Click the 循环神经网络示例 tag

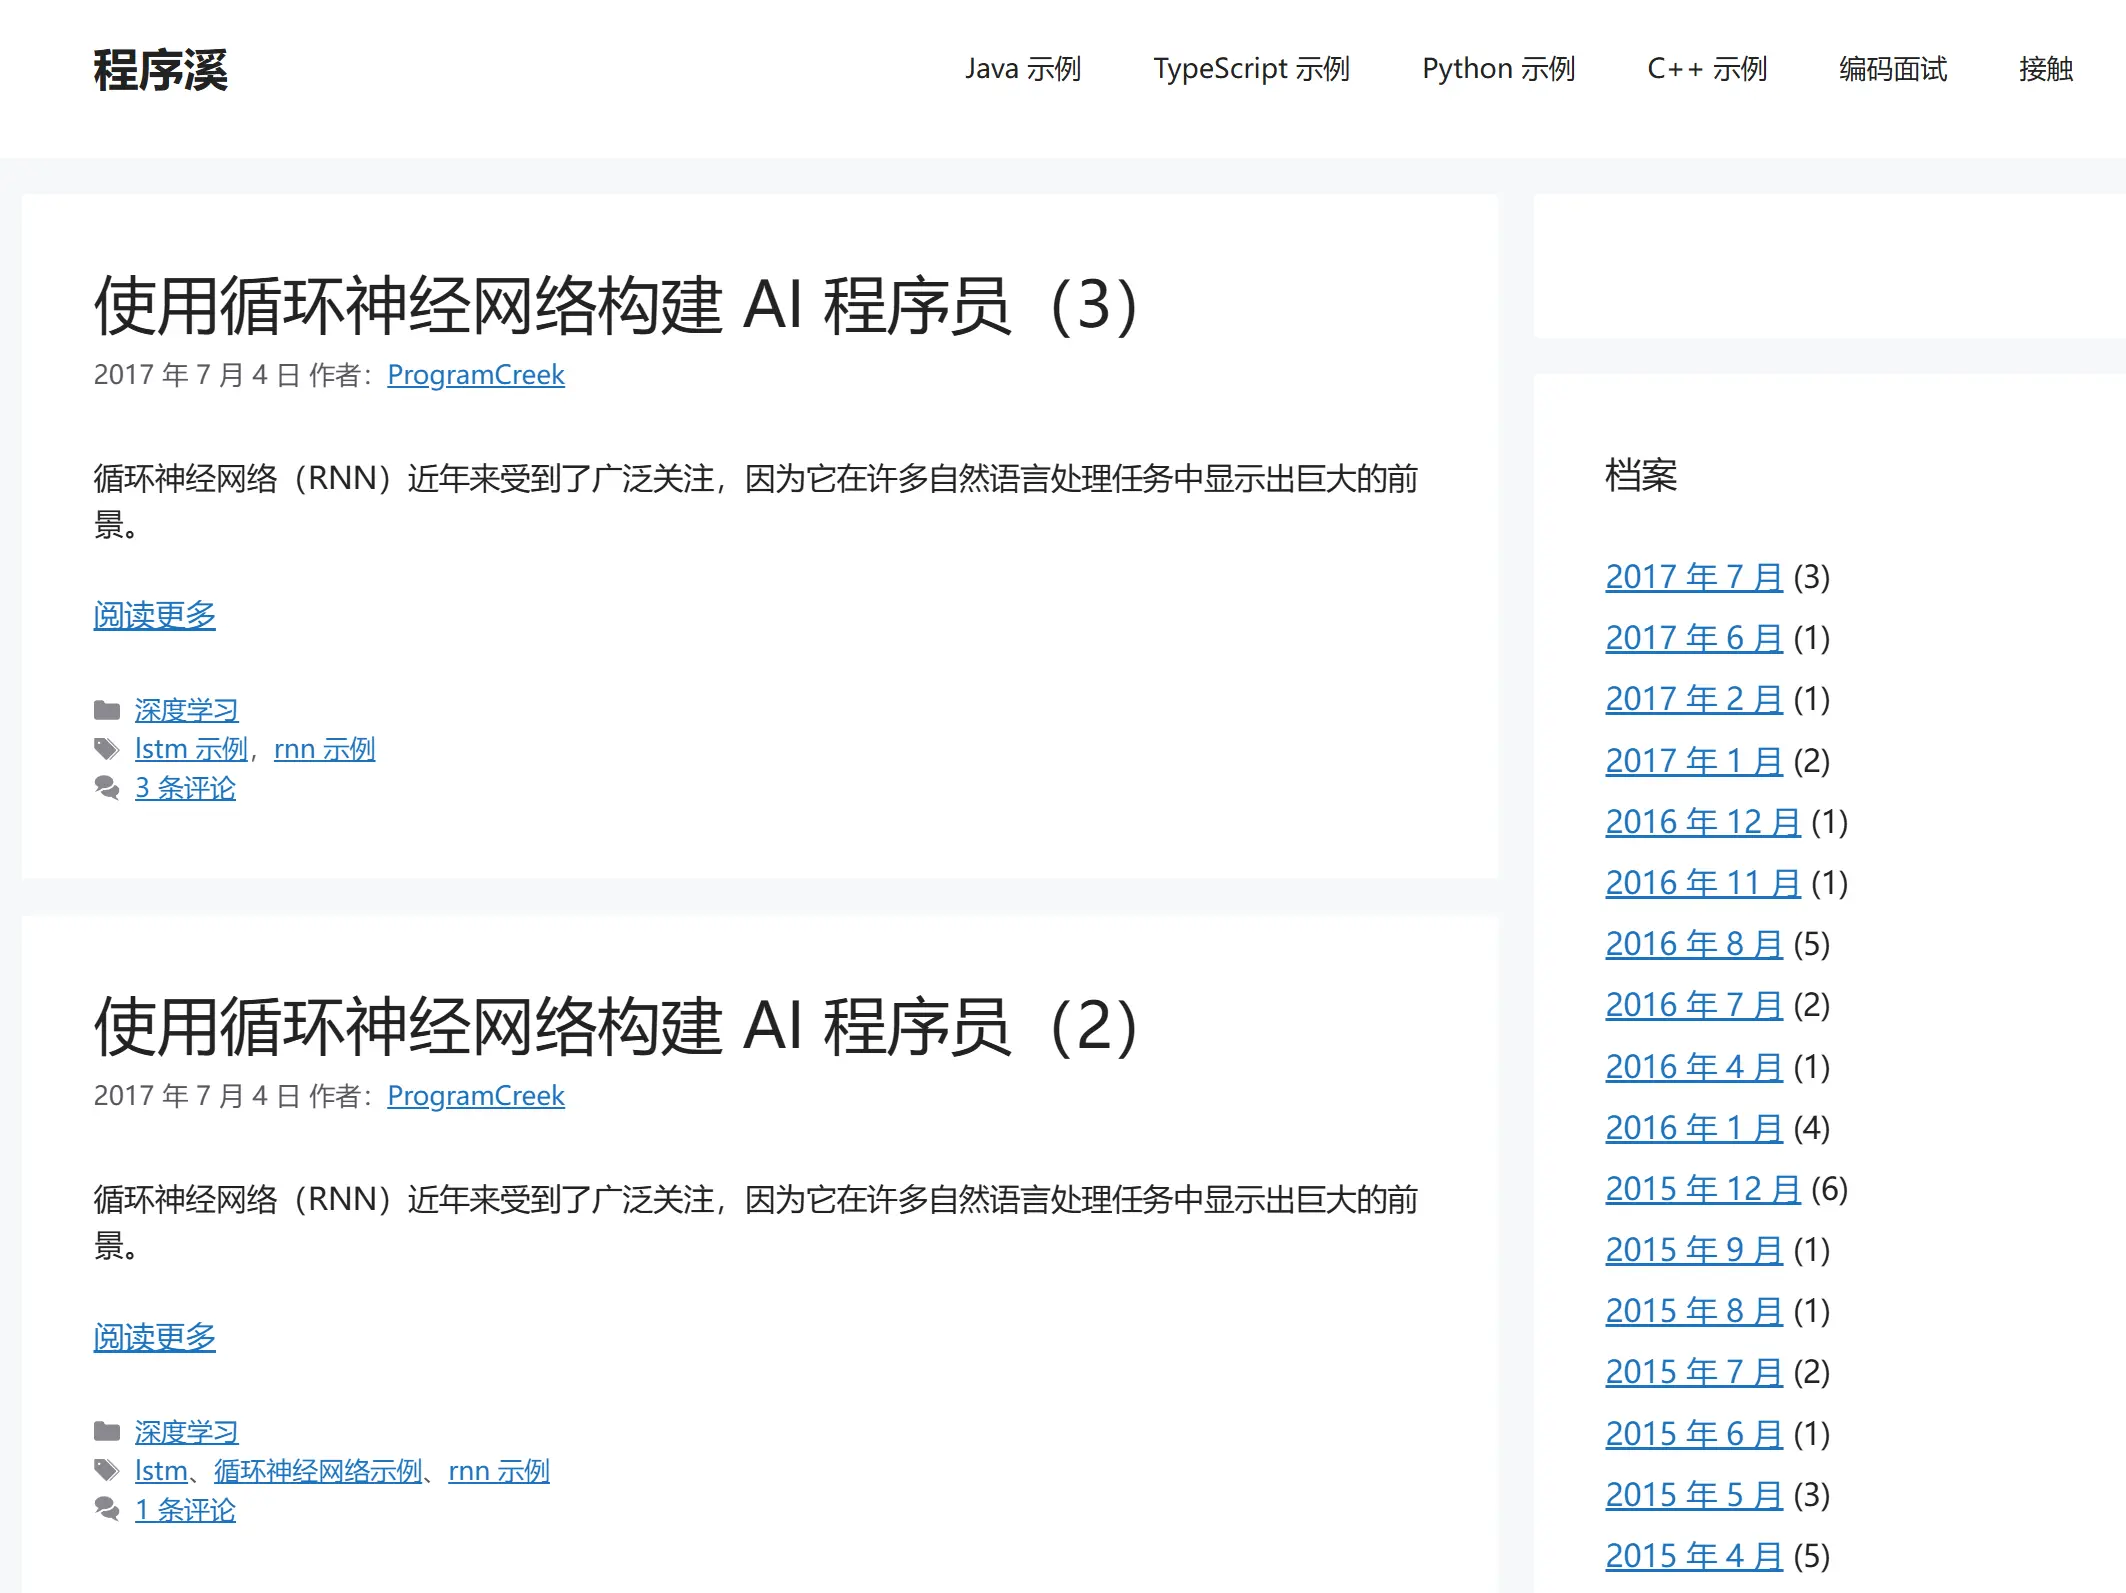(317, 1471)
